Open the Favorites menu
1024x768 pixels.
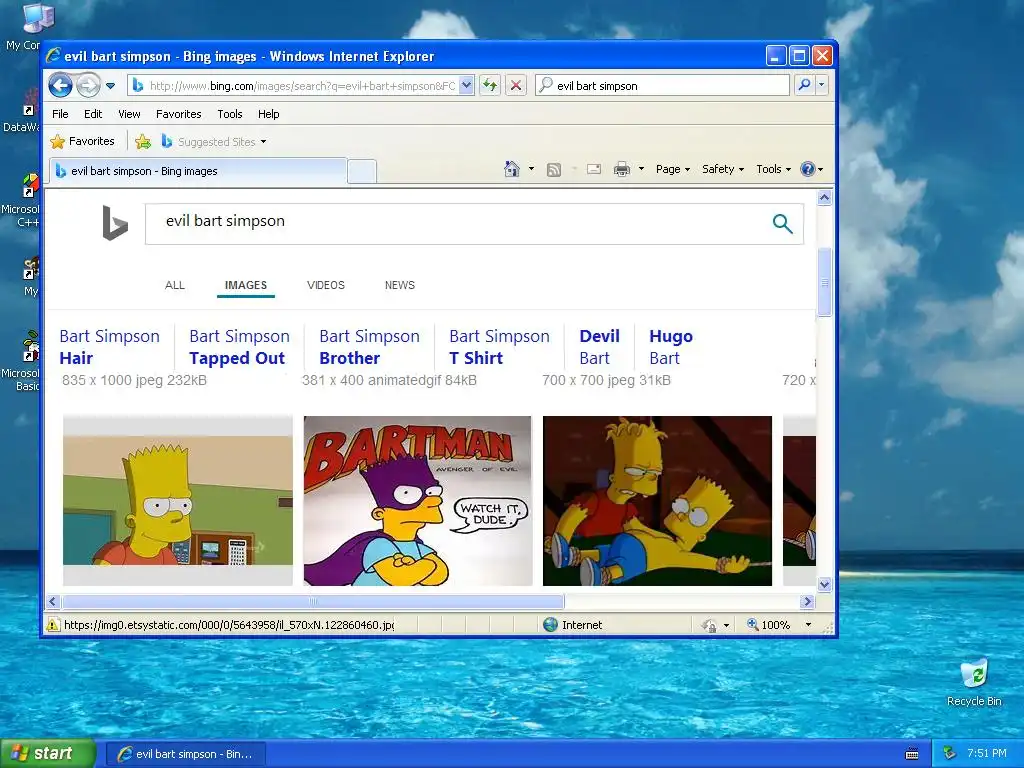point(178,114)
